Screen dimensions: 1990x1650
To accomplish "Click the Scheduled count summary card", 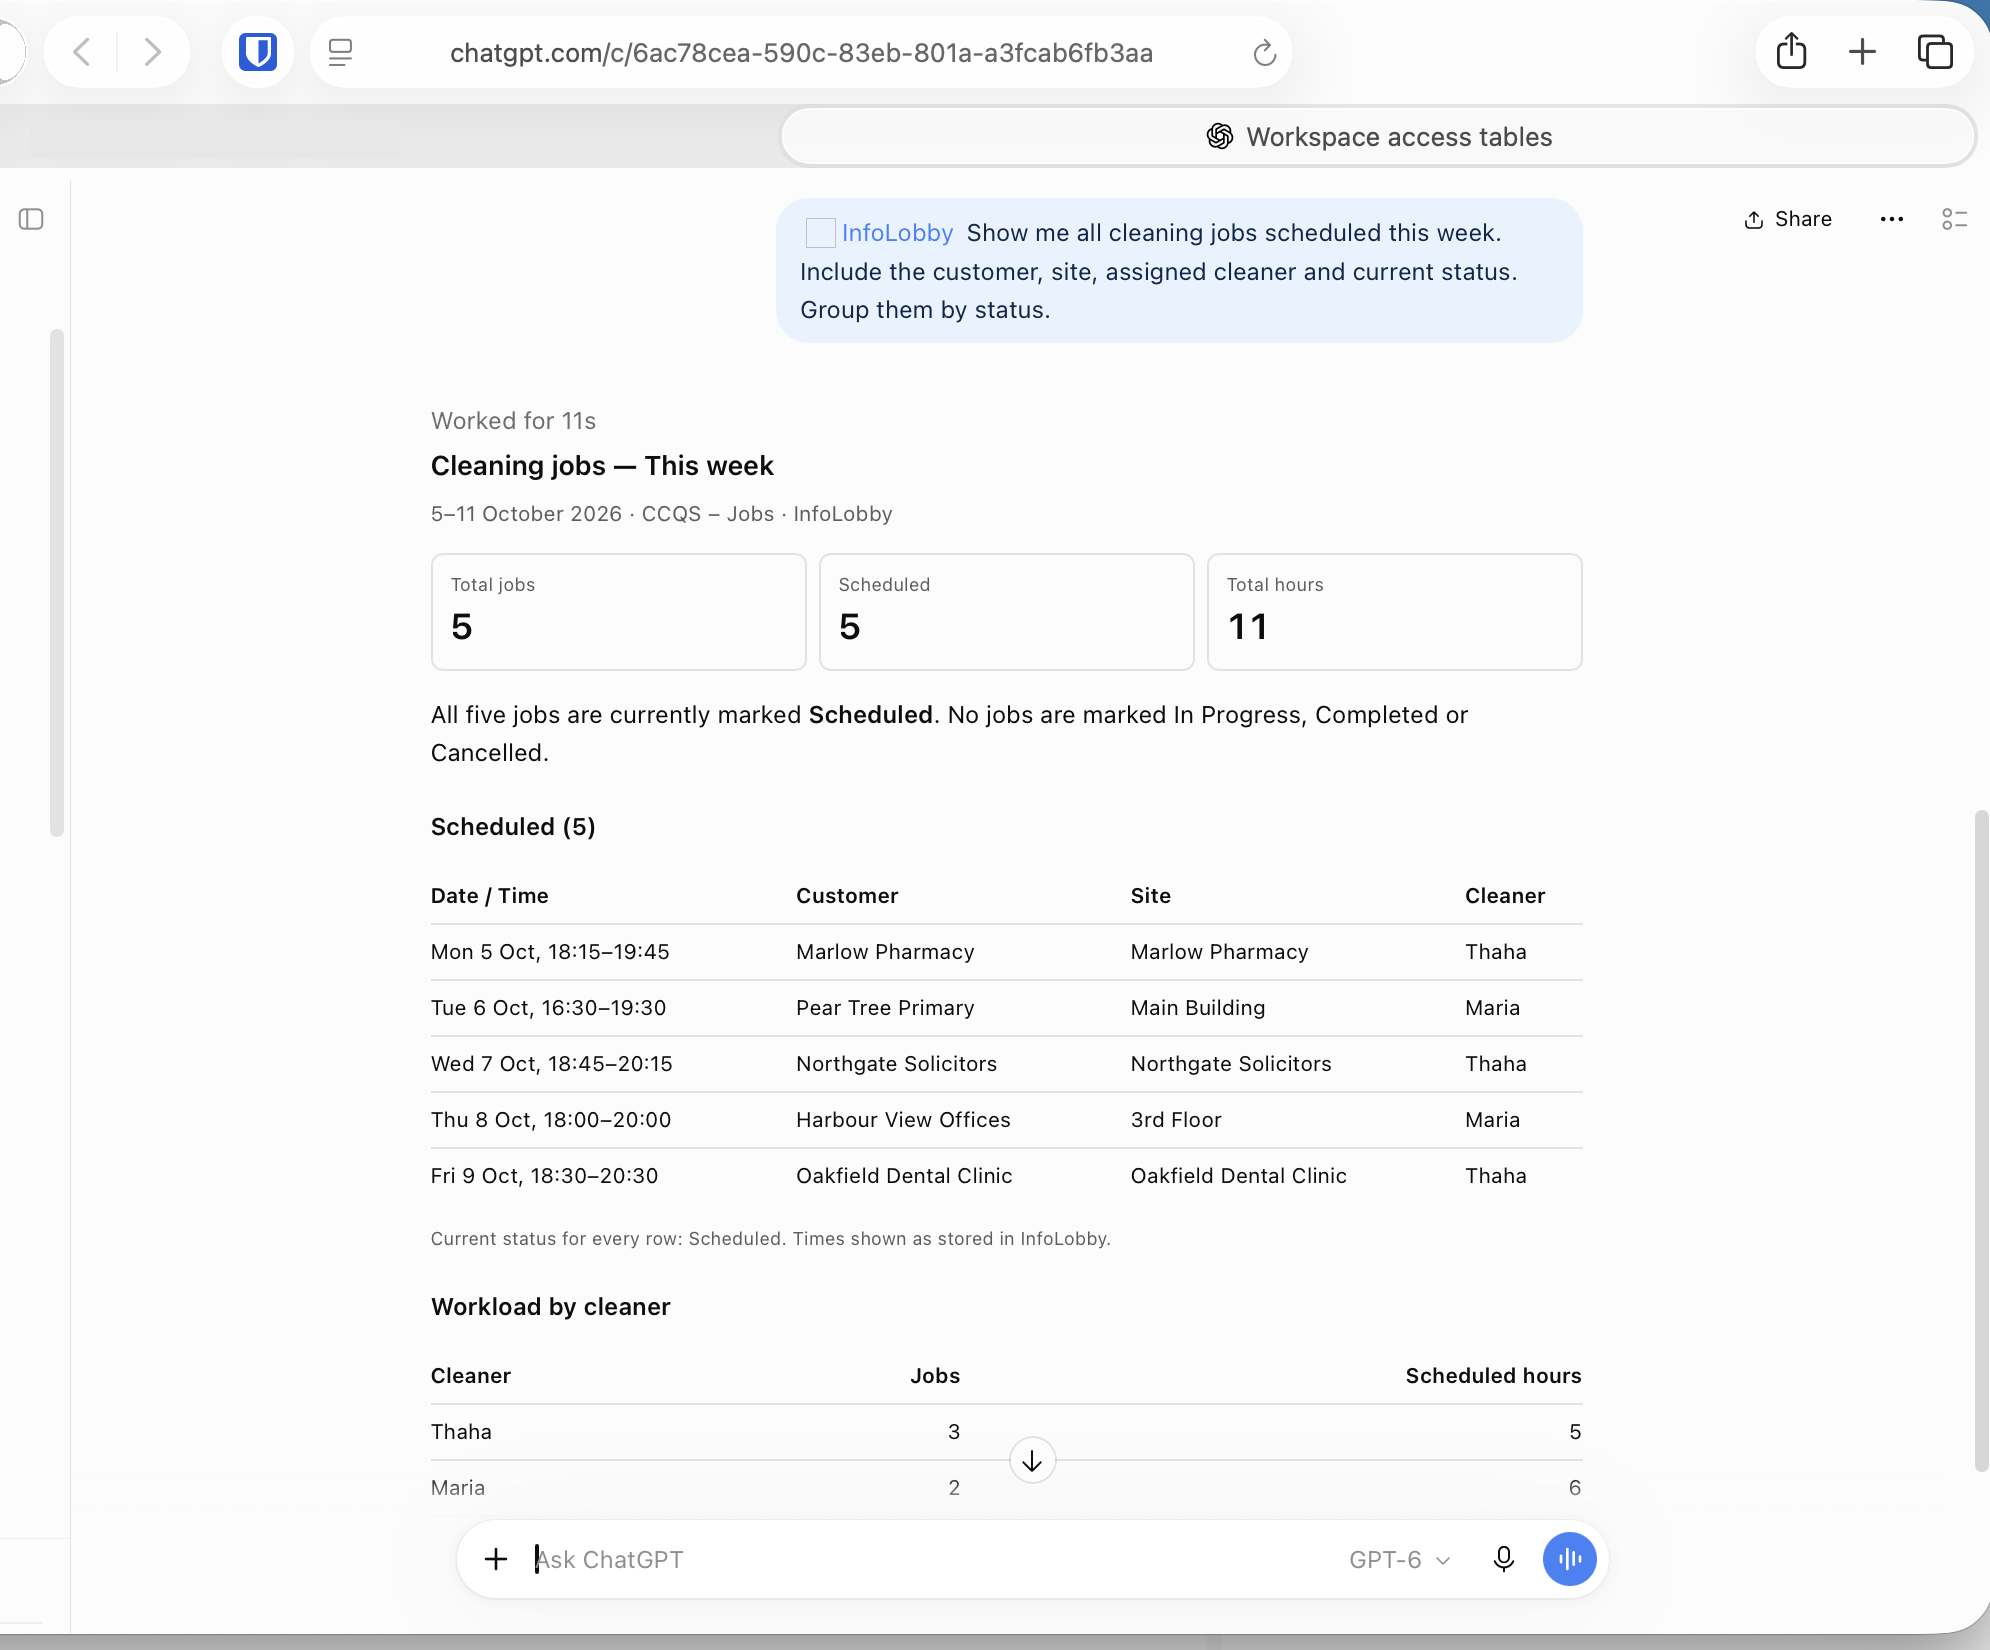I will 1006,612.
